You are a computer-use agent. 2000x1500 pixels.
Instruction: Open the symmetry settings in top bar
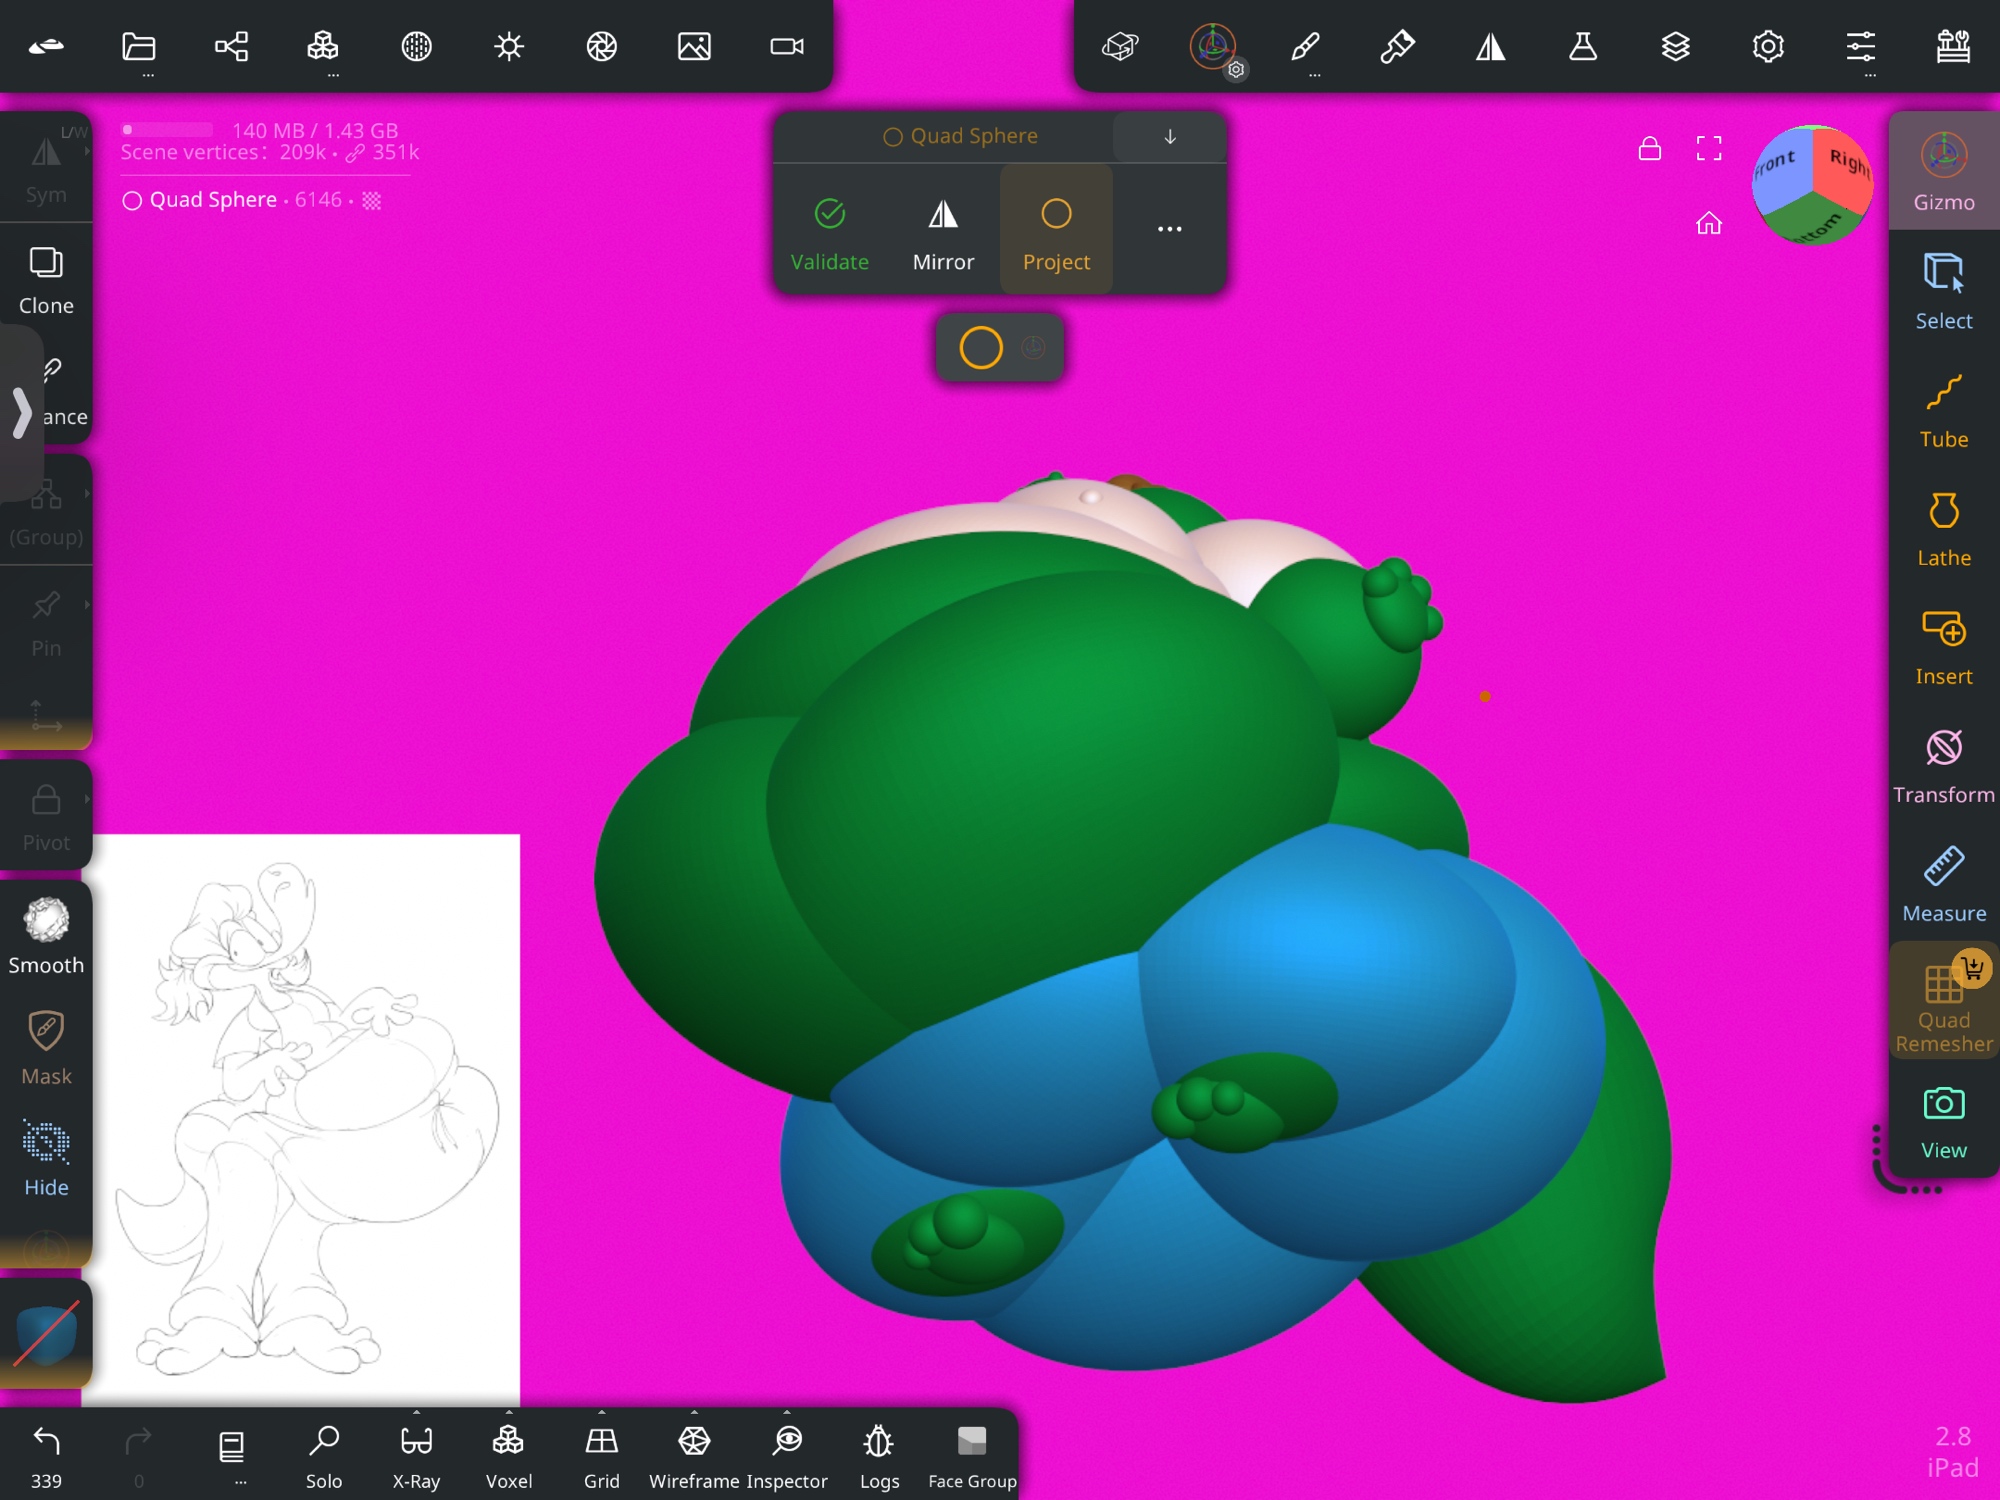tap(1490, 46)
